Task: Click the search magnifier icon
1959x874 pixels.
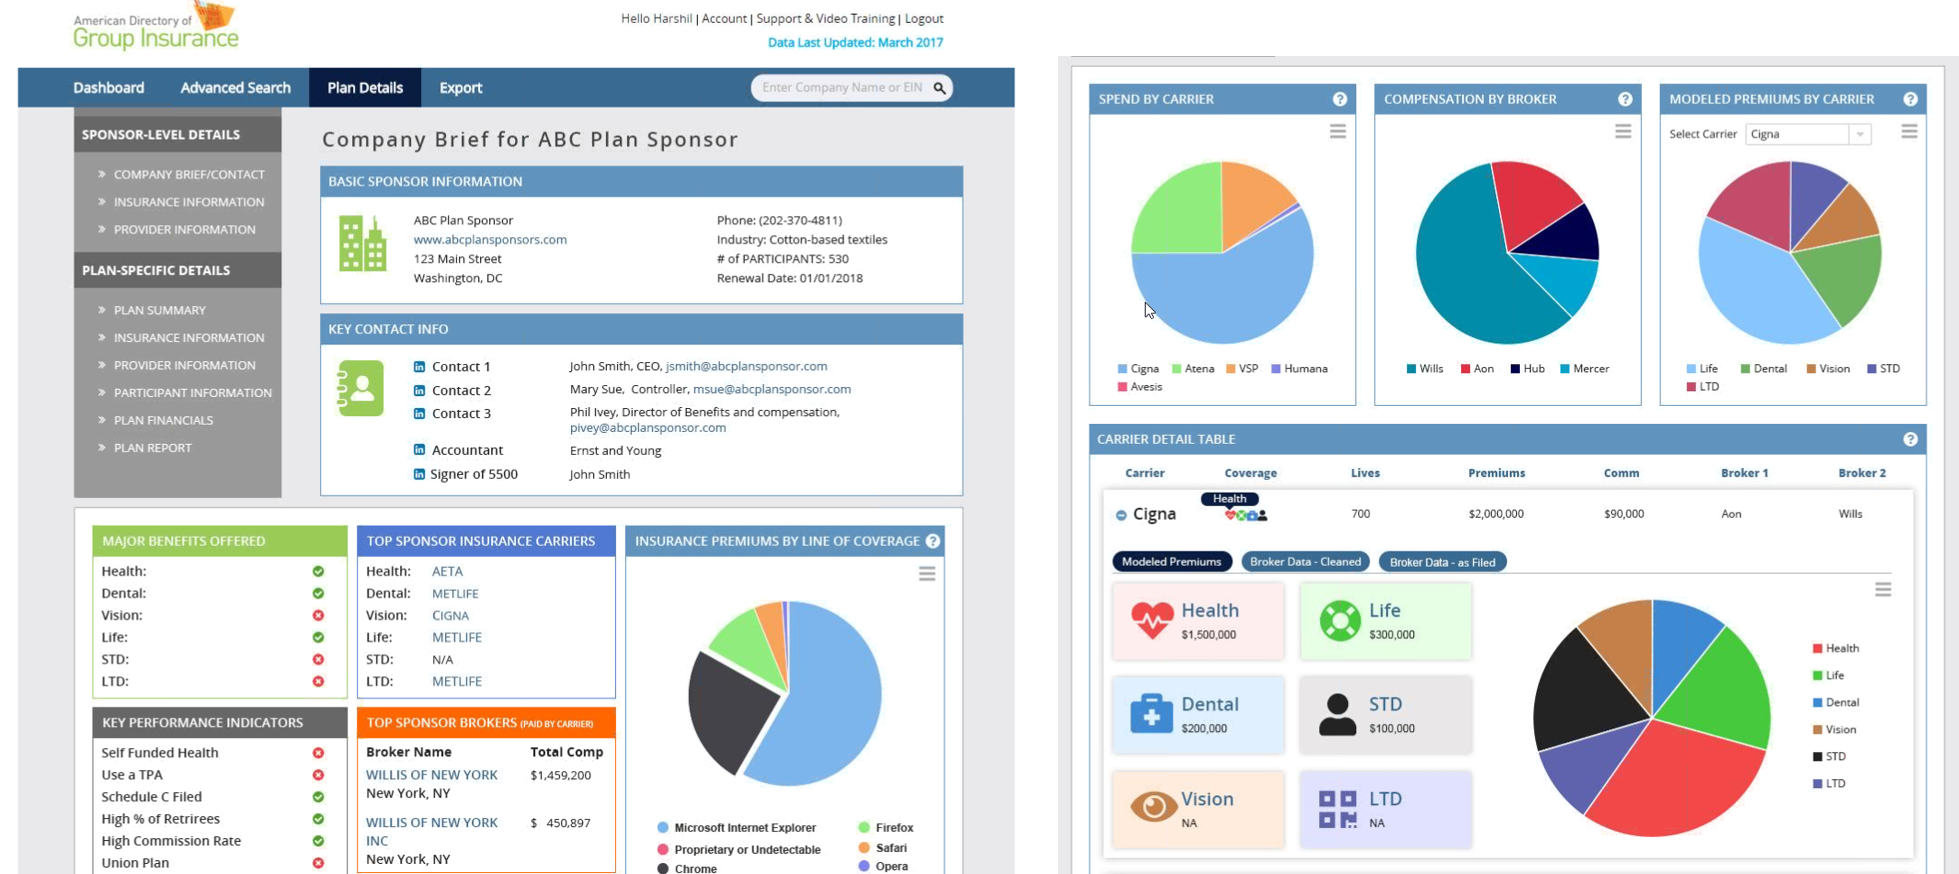Action: [939, 88]
